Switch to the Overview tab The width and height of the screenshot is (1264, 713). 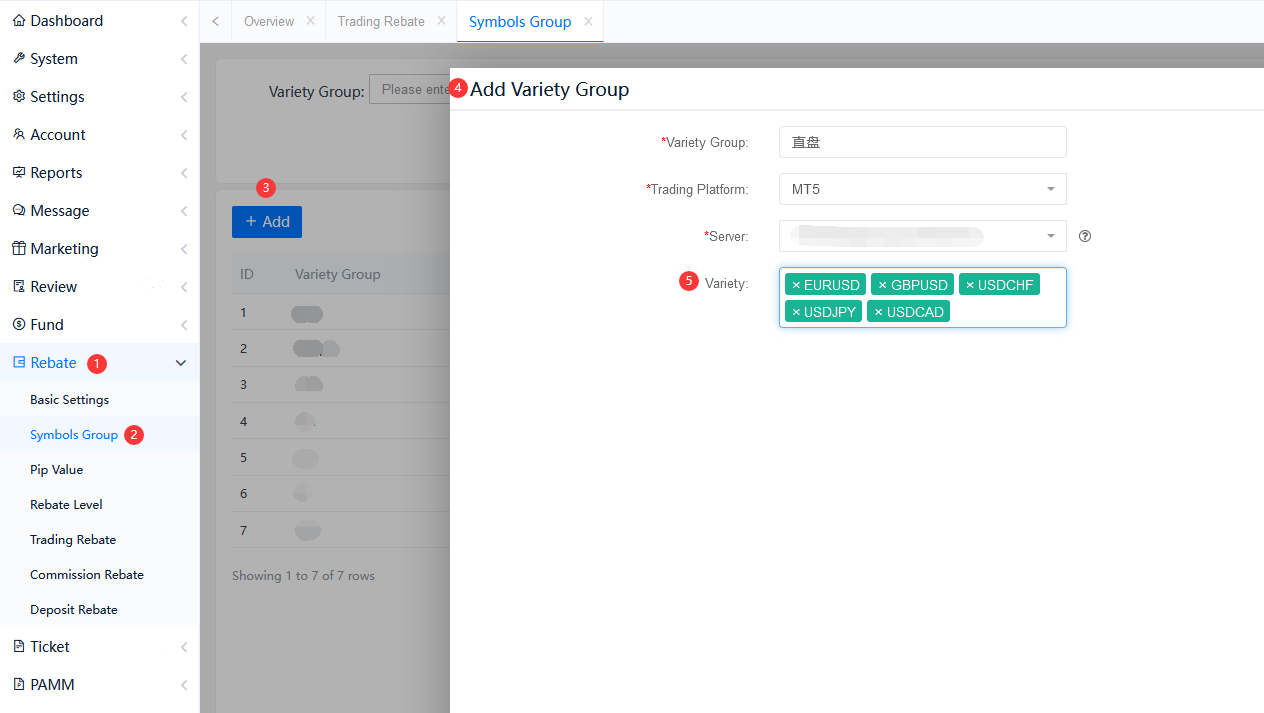(269, 21)
